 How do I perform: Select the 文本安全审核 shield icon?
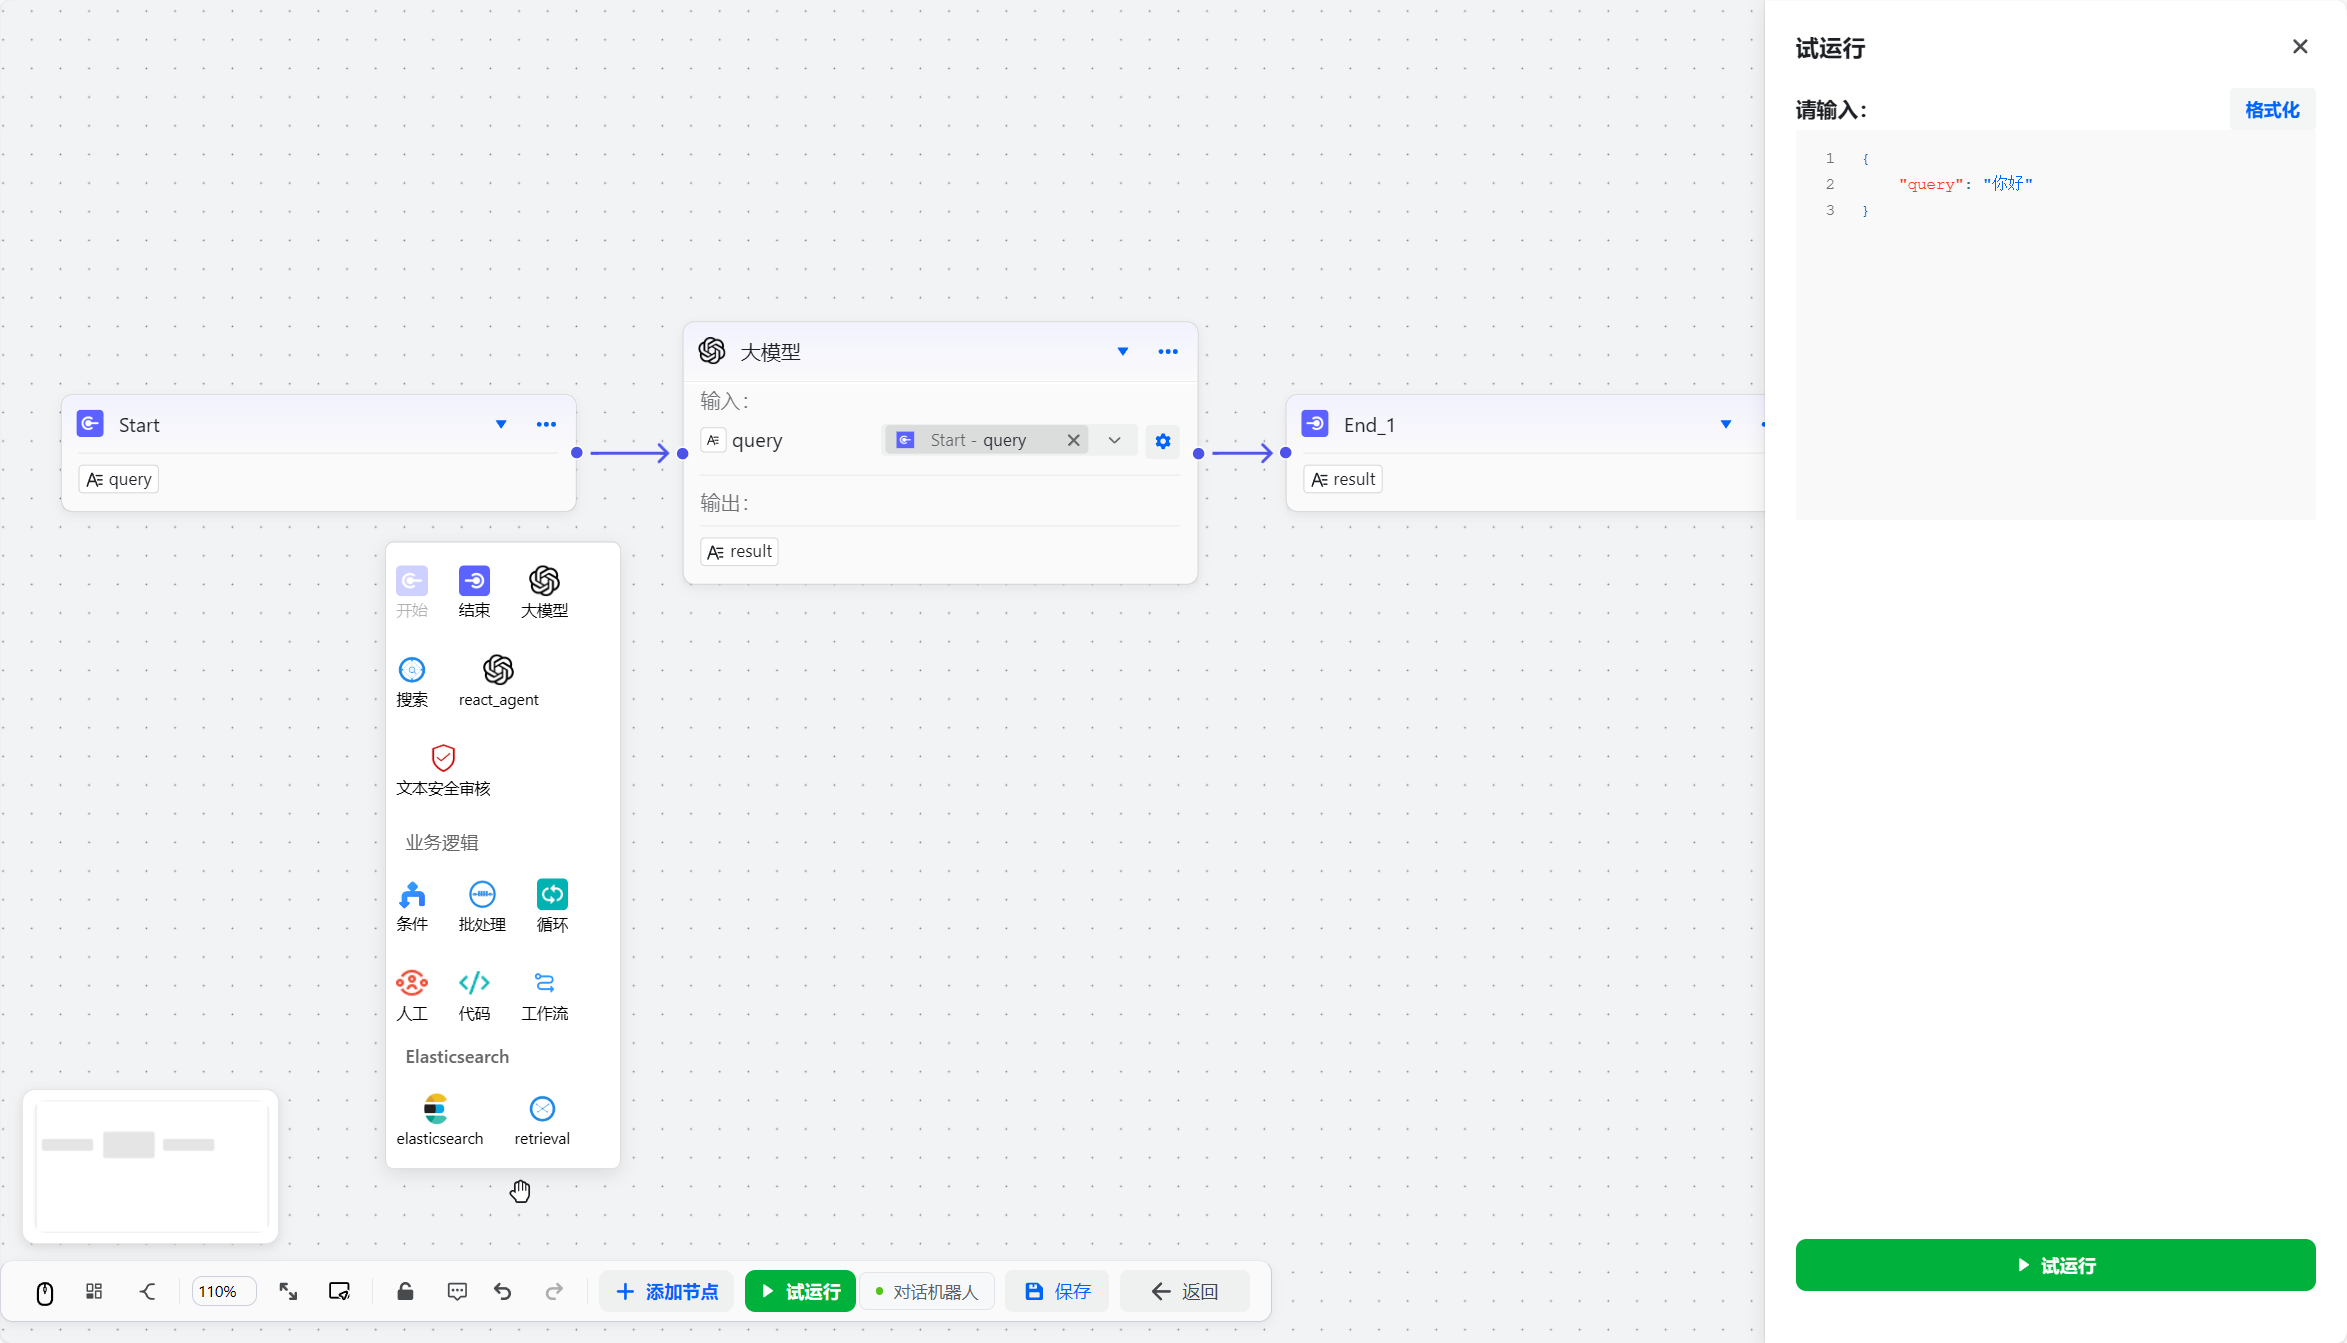tap(443, 758)
